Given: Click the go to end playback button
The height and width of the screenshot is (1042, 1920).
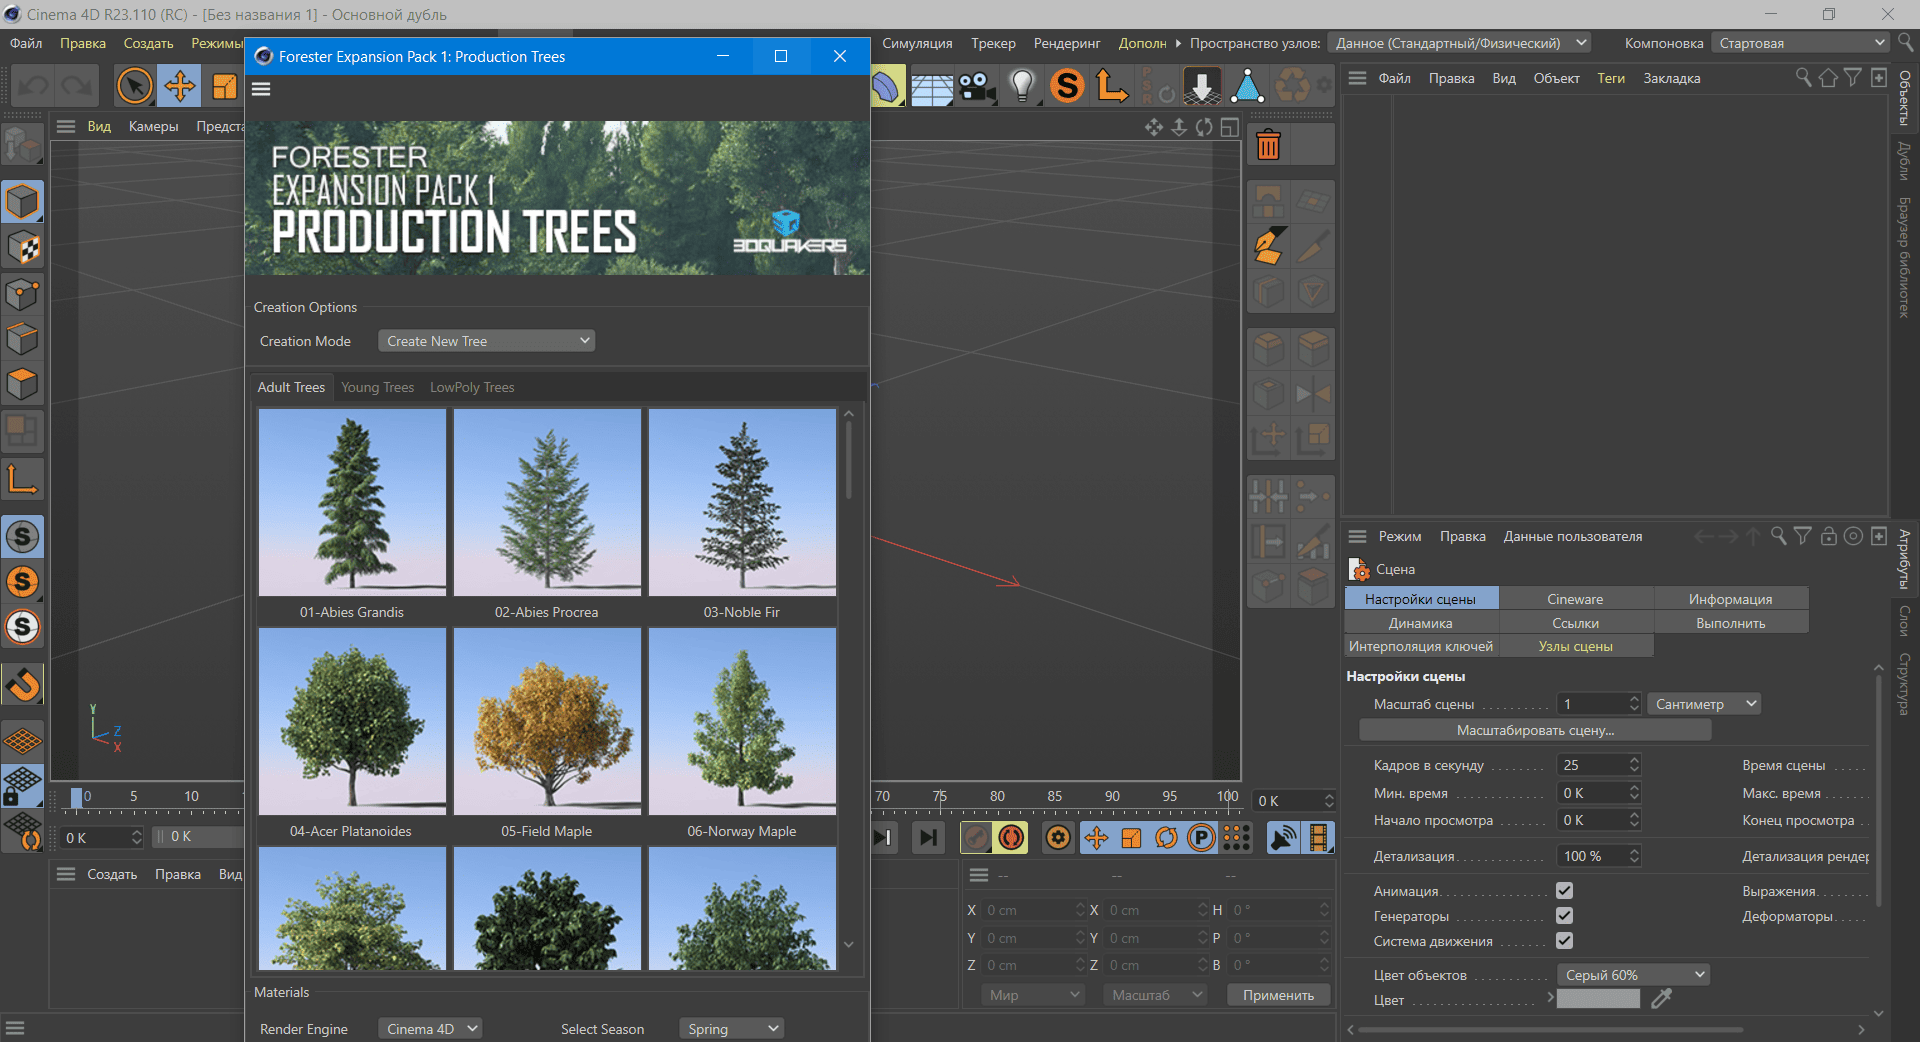Looking at the screenshot, I should point(929,838).
